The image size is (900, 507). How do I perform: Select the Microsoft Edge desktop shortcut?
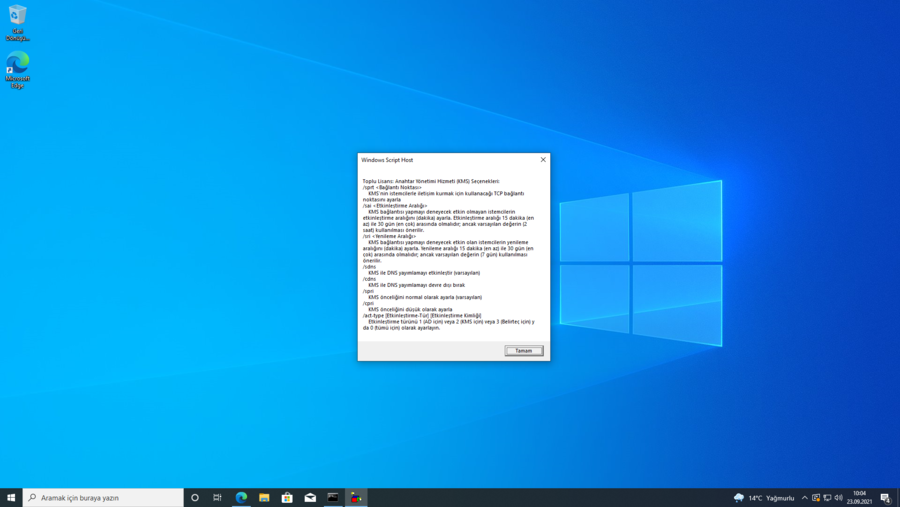tap(17, 70)
